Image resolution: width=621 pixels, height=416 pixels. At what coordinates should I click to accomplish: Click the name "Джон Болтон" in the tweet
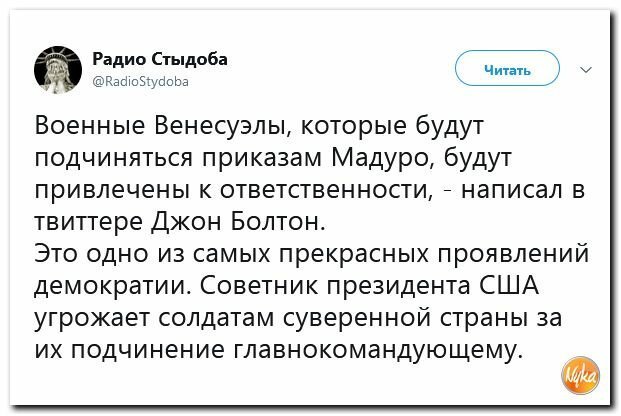(x=237, y=221)
